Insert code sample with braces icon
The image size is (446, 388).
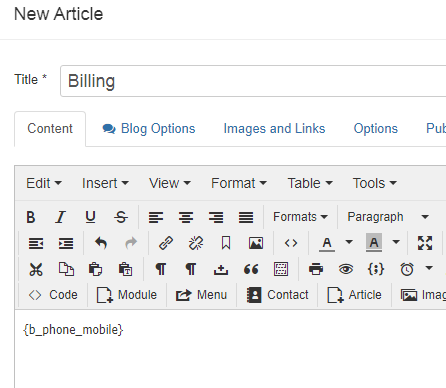[376, 269]
